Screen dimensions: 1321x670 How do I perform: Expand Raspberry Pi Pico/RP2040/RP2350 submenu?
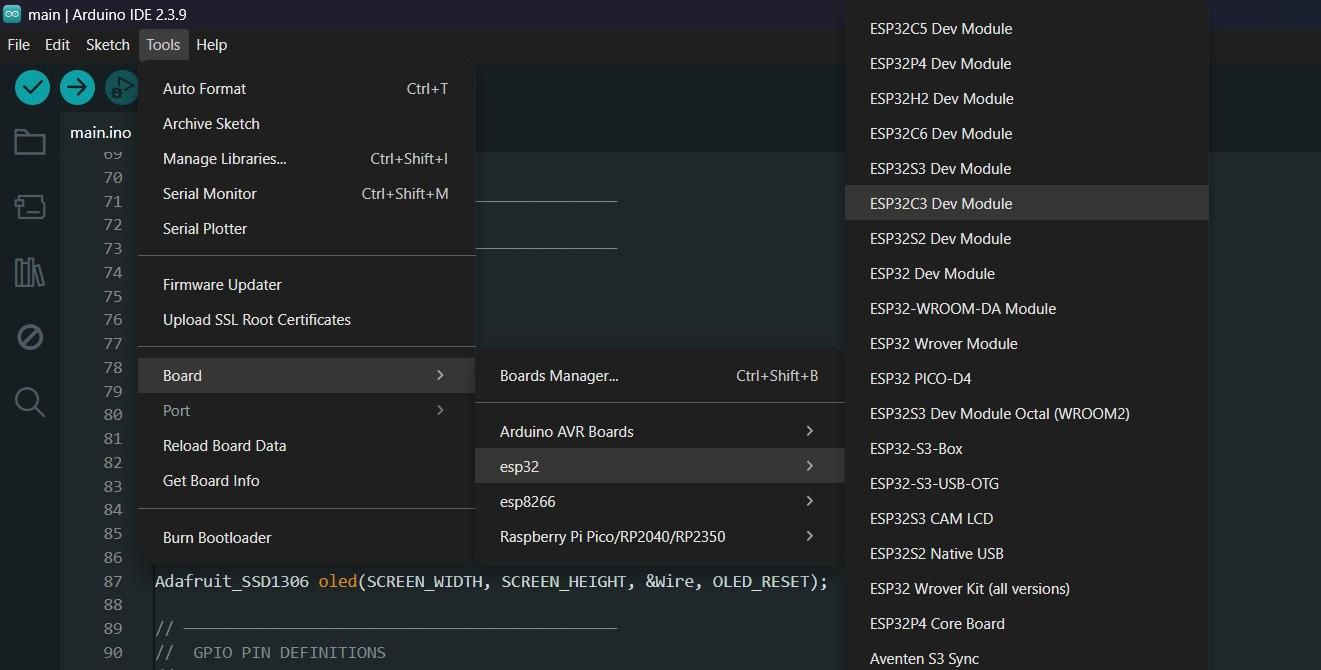click(x=660, y=537)
